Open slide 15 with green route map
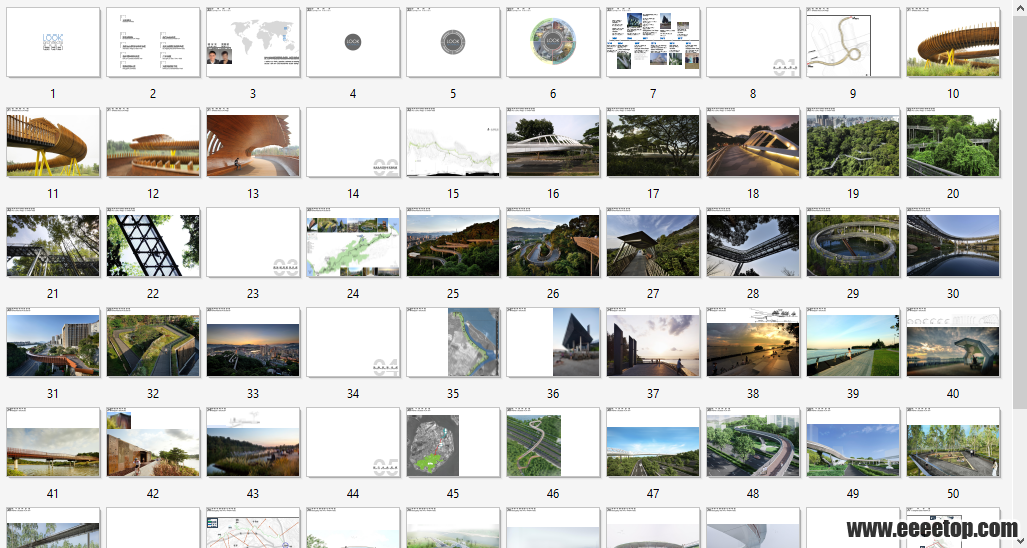The height and width of the screenshot is (548, 1027). pyautogui.click(x=453, y=142)
